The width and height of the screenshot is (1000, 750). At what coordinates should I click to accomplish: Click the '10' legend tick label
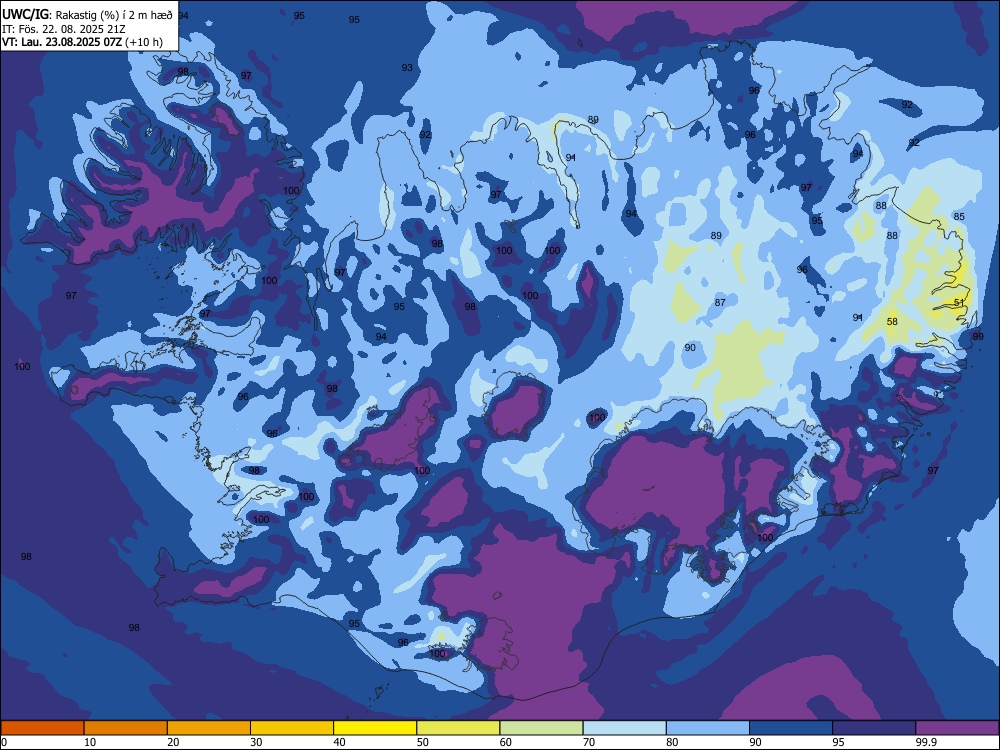[x=90, y=742]
